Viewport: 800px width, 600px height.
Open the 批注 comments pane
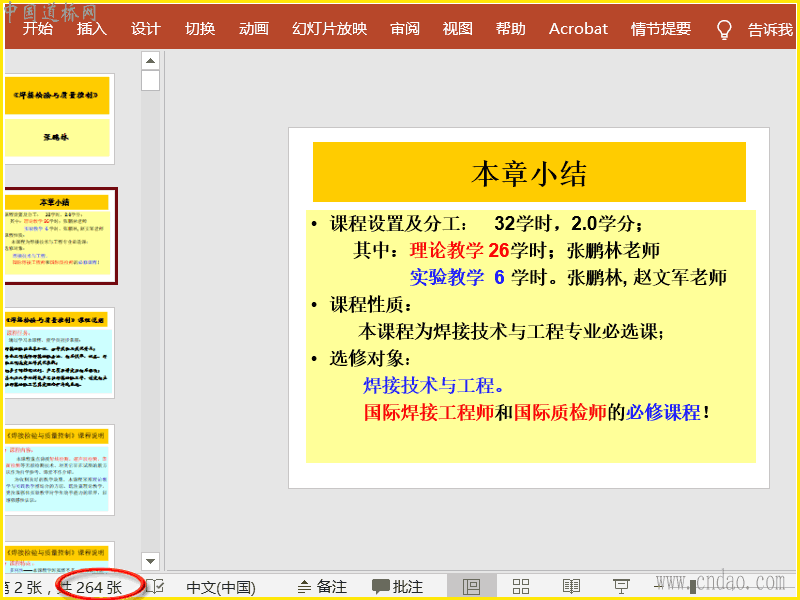click(x=397, y=587)
